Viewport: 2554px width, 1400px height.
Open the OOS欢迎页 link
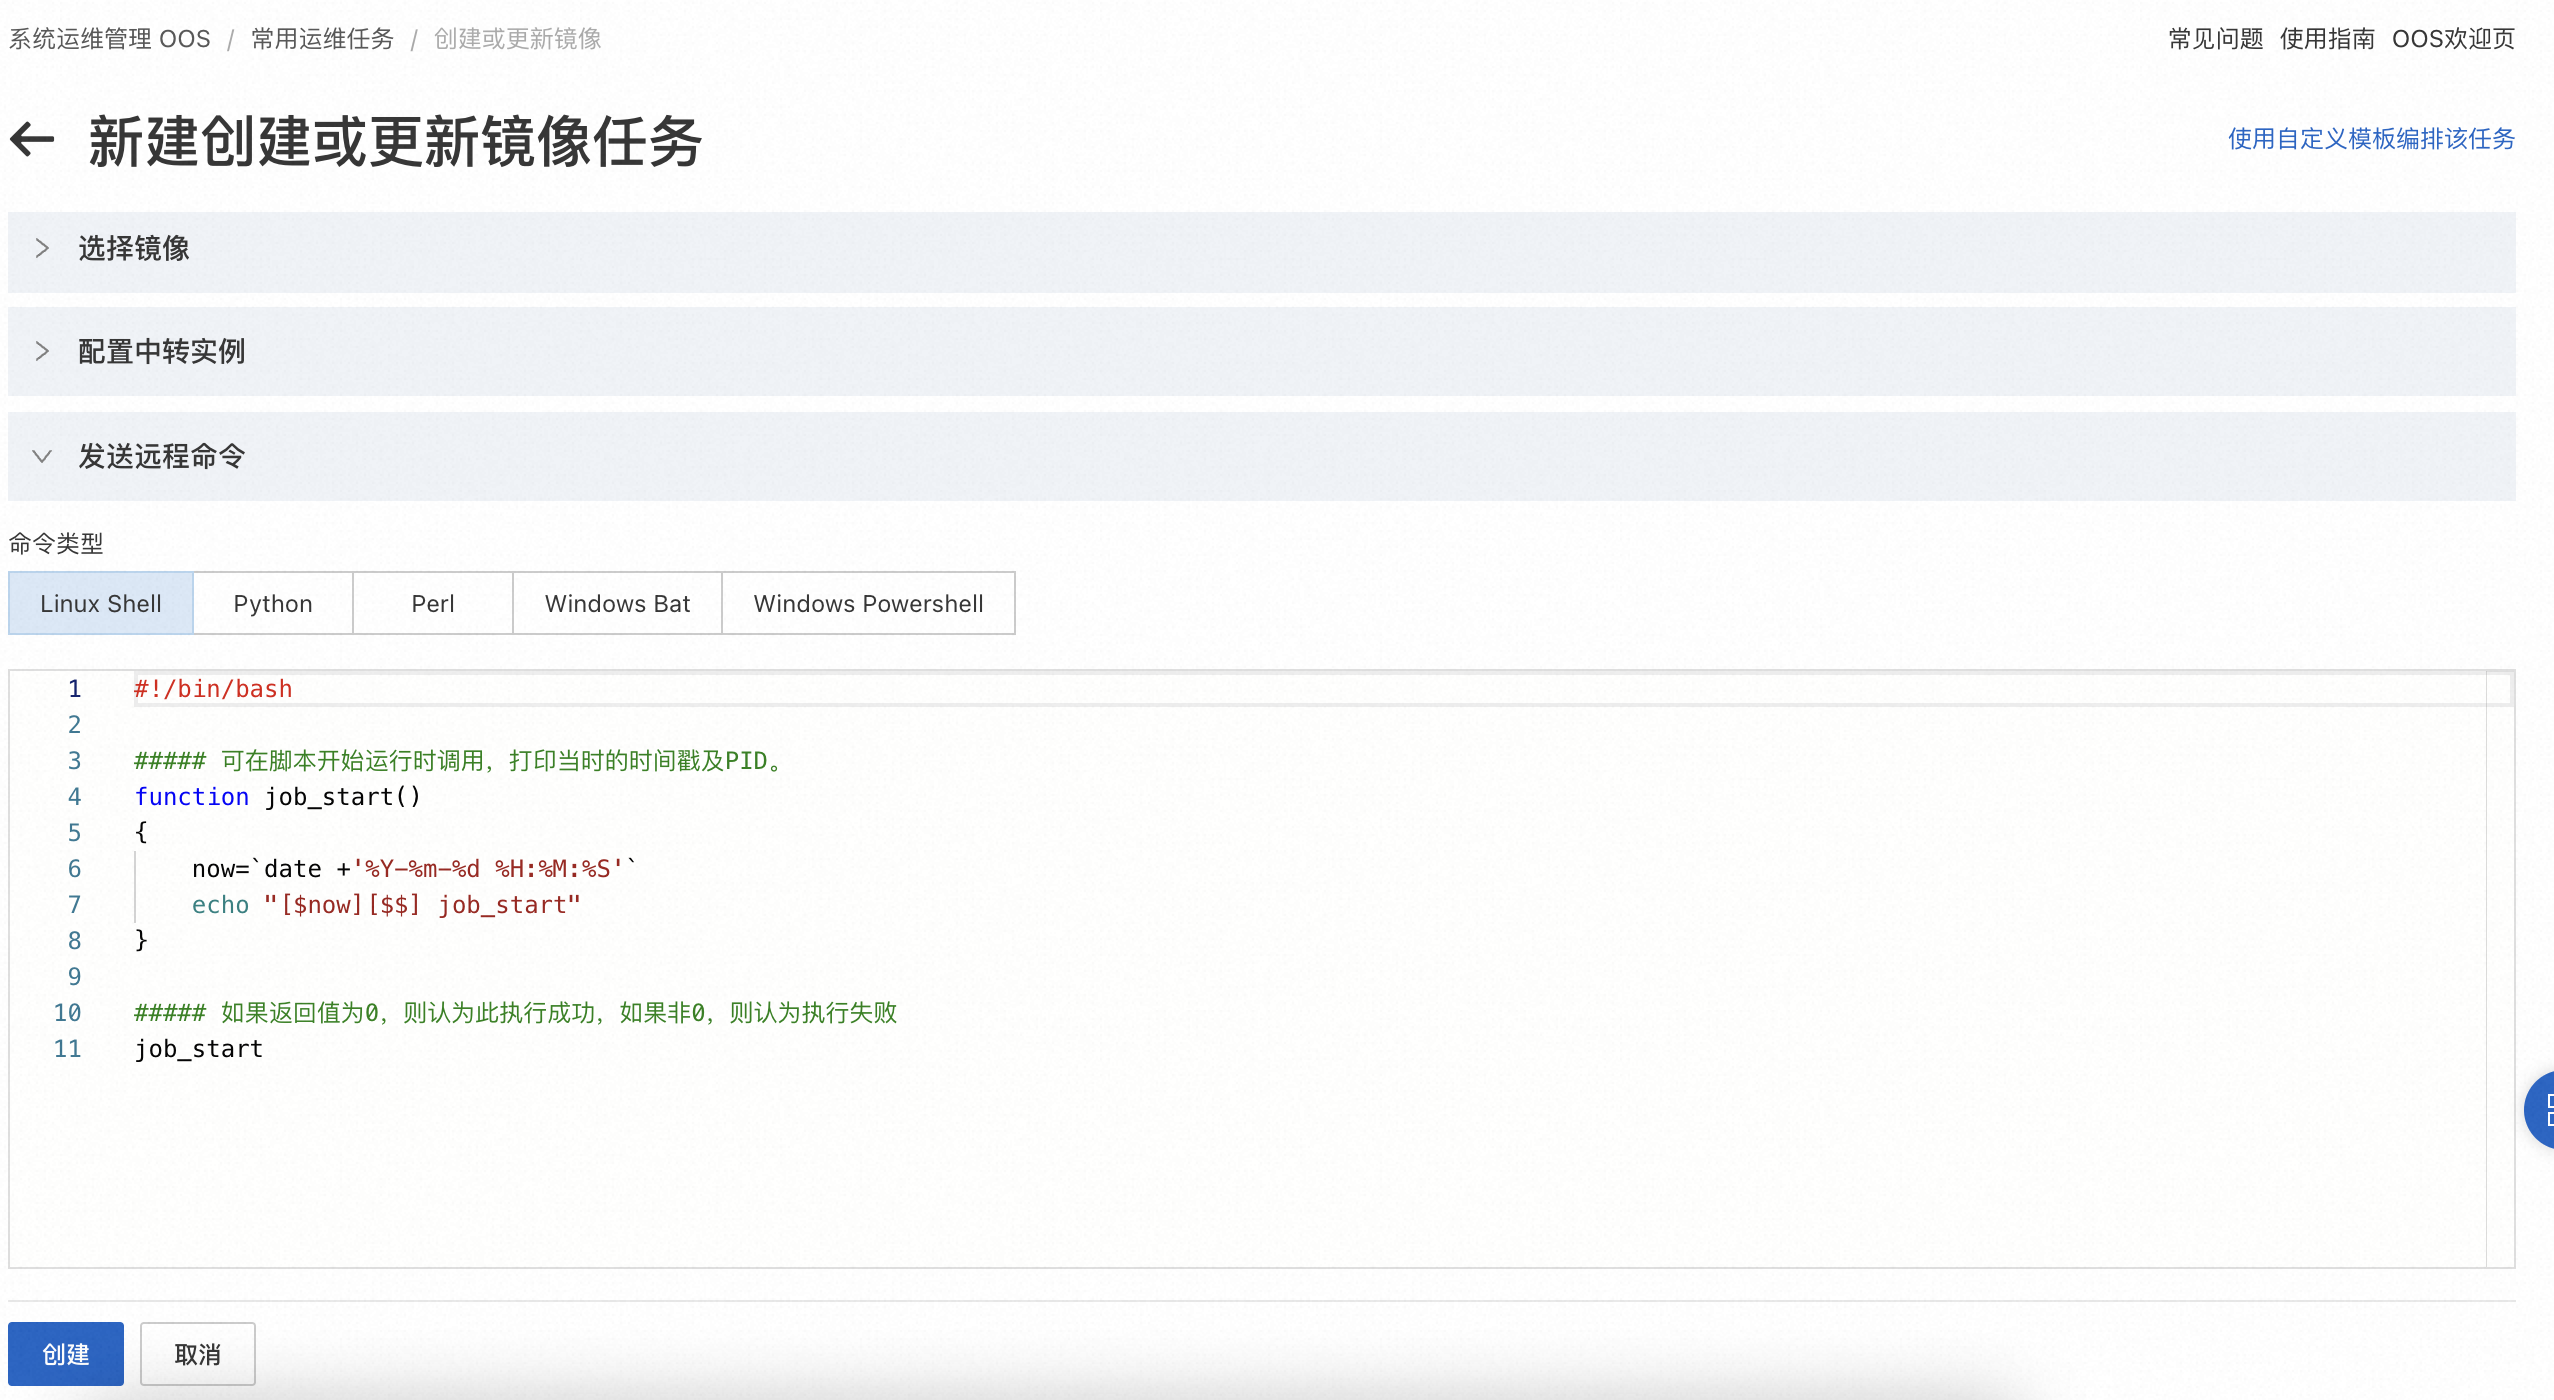point(2453,39)
